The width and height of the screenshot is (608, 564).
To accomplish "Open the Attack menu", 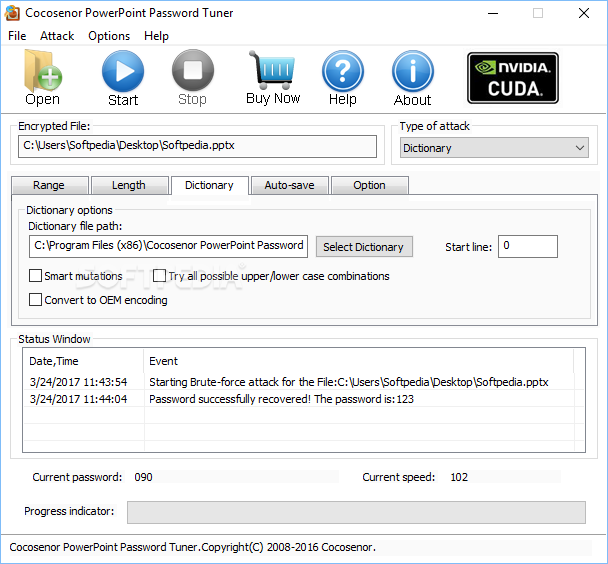I will click(x=57, y=36).
